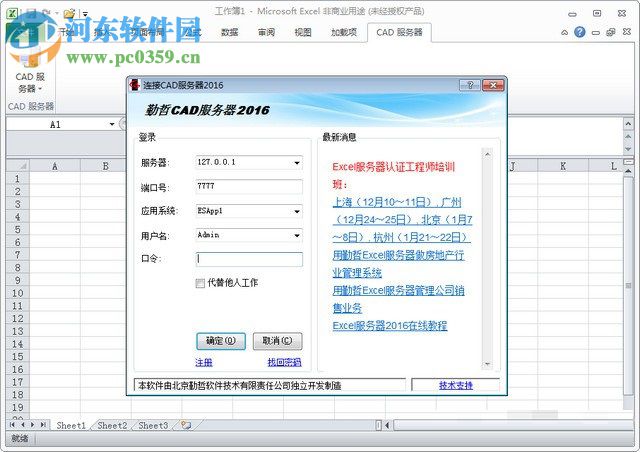Open Excel服务器2016在线教程 link

point(390,326)
